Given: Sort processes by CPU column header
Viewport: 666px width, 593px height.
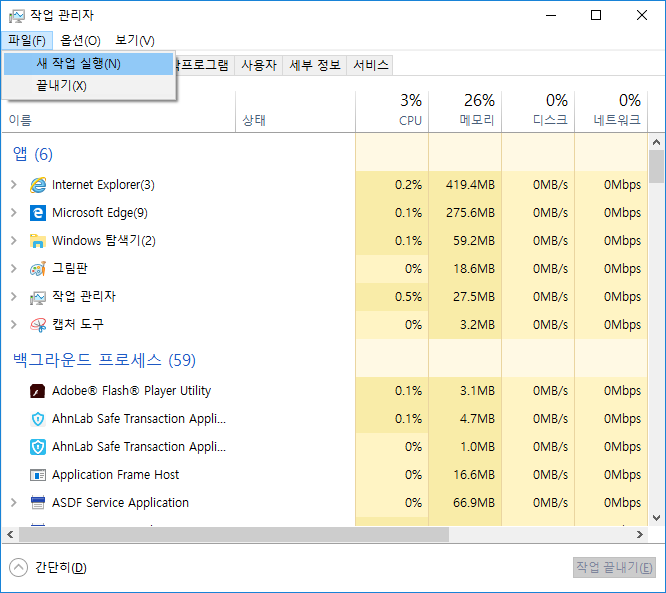Looking at the screenshot, I should click(x=392, y=112).
